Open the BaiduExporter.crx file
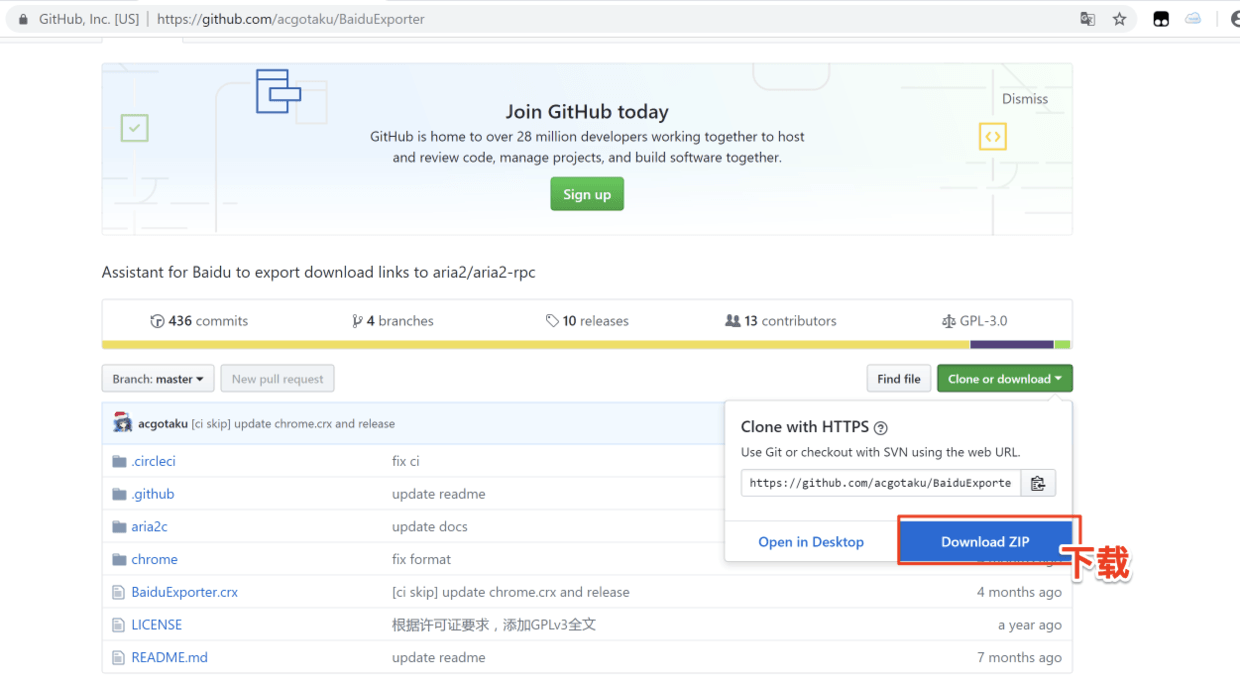Screen dimensions: 1240x683 pyautogui.click(x=185, y=592)
